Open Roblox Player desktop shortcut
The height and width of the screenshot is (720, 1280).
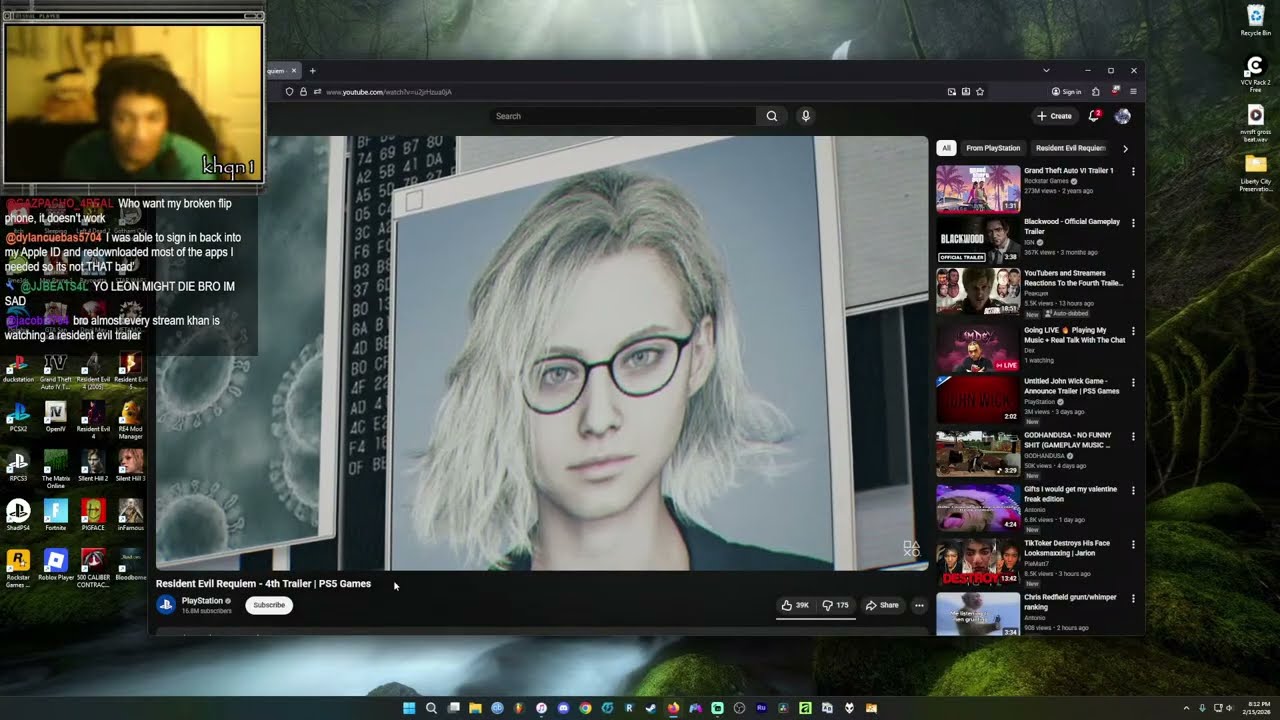pos(56,566)
